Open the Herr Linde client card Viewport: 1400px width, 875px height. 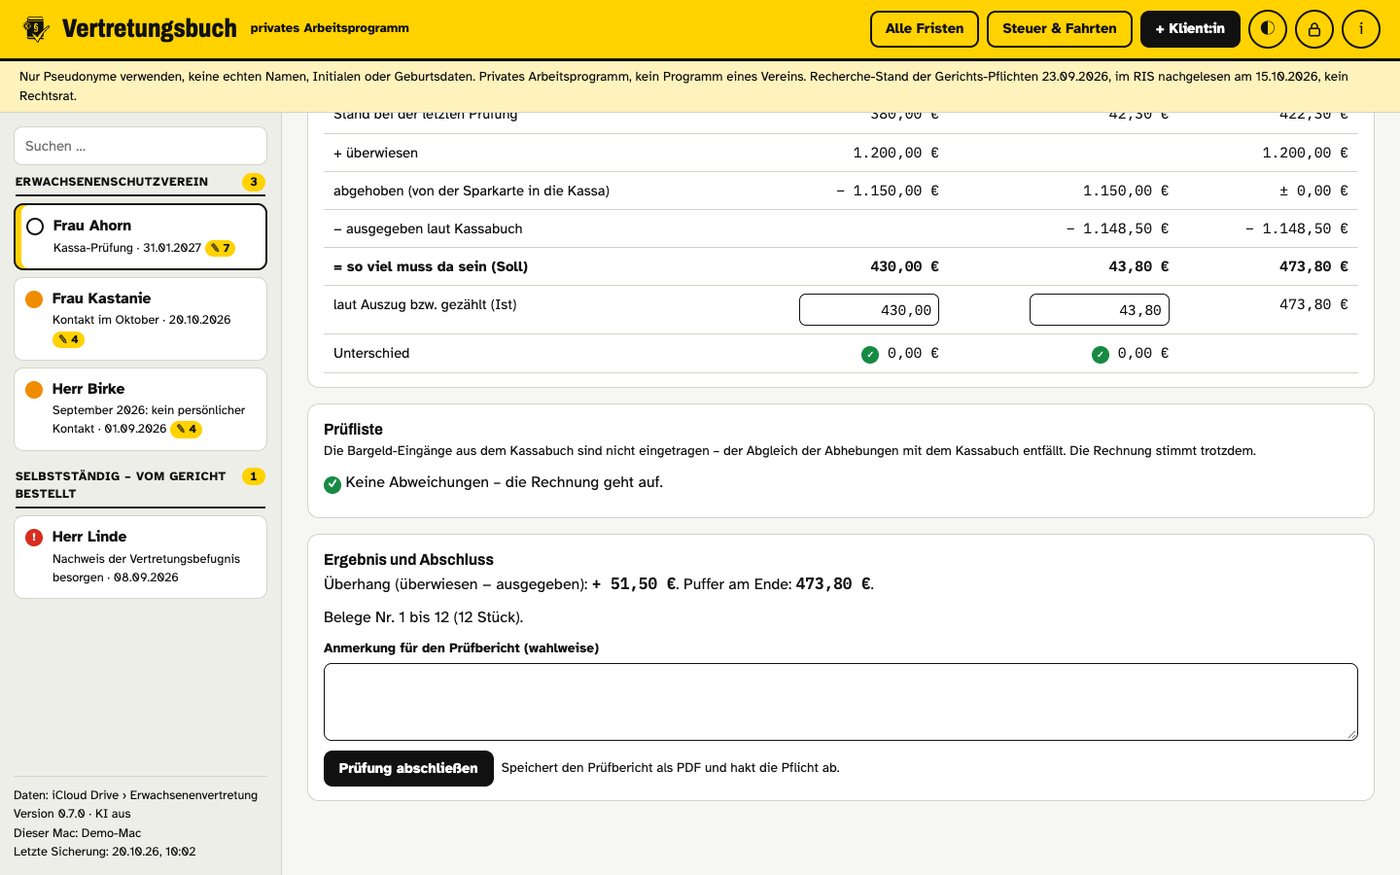[140, 557]
